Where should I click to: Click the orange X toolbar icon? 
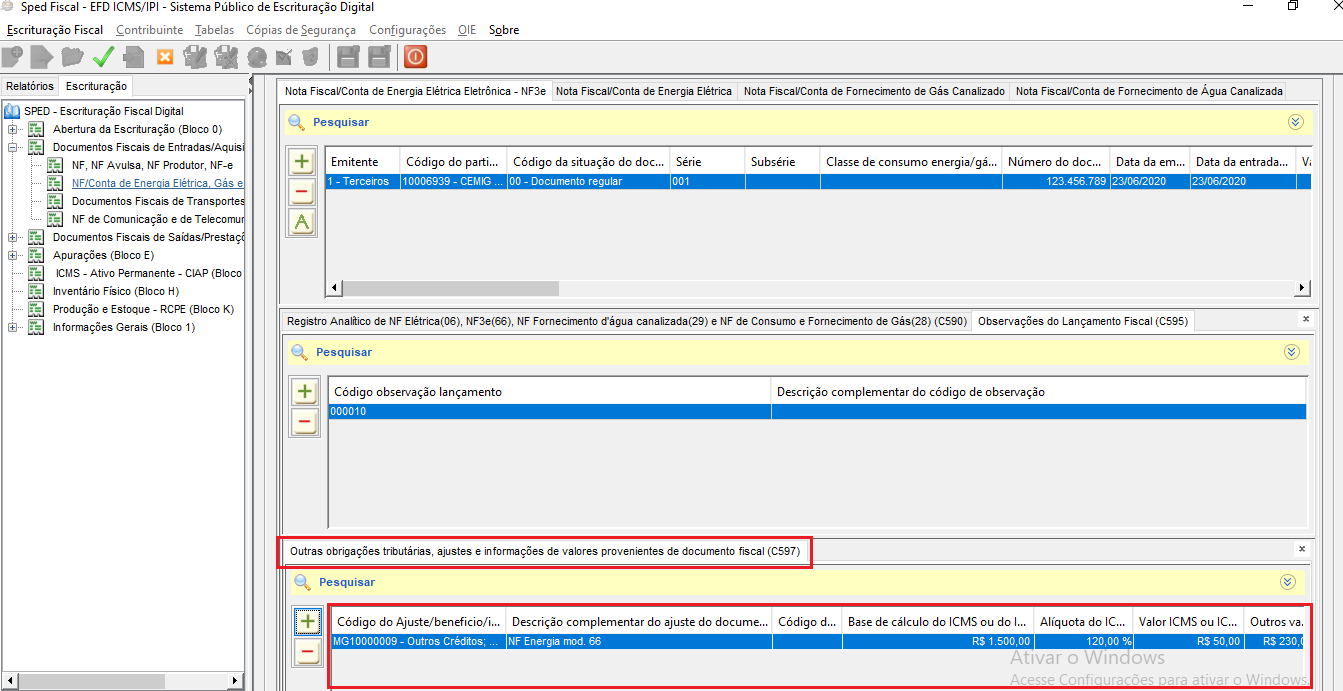165,57
